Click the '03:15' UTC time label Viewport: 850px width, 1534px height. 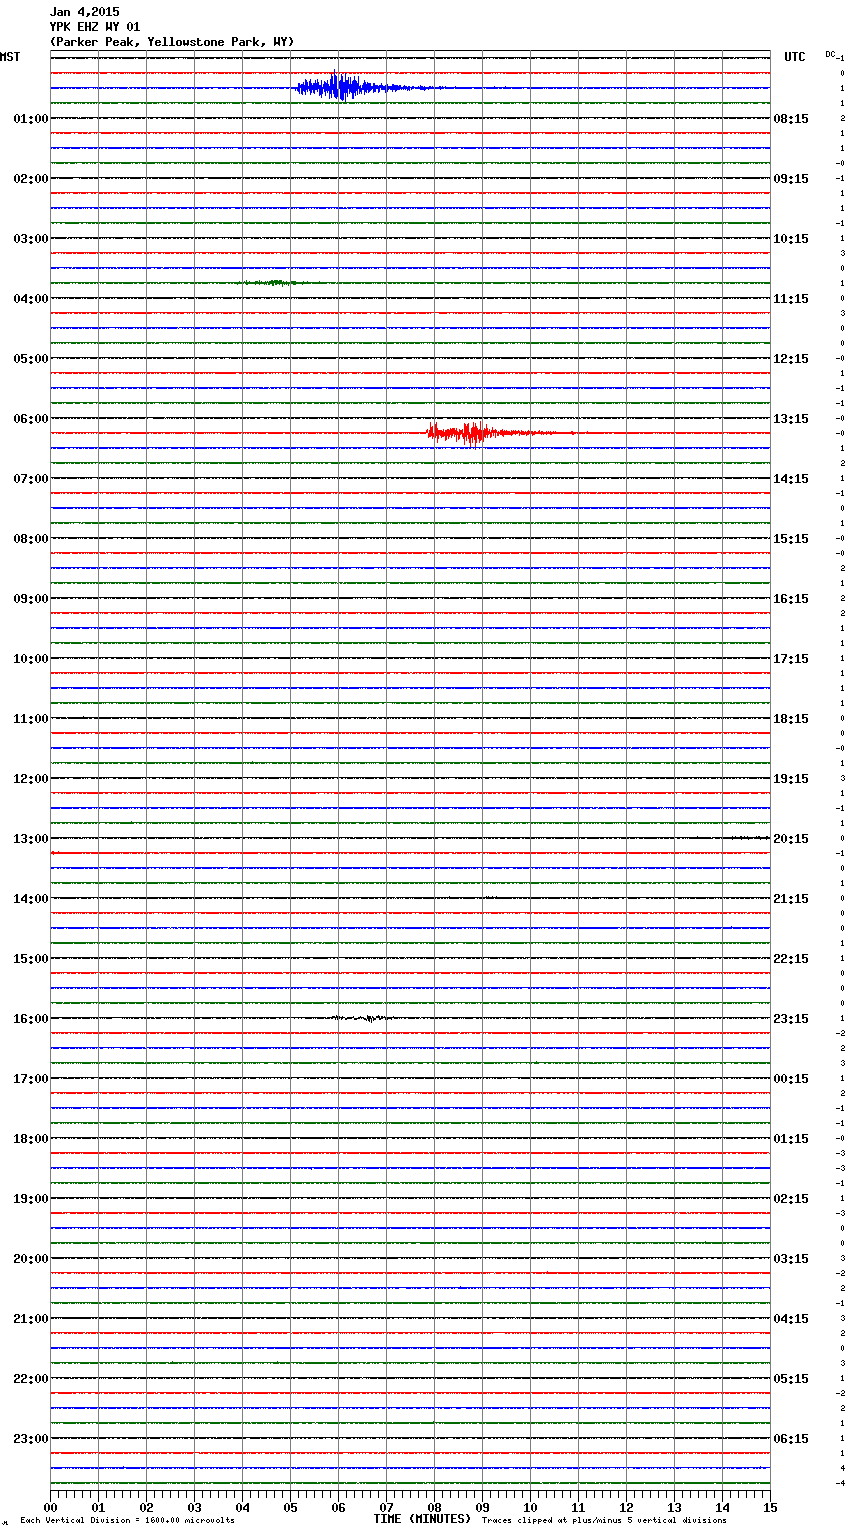point(791,1259)
